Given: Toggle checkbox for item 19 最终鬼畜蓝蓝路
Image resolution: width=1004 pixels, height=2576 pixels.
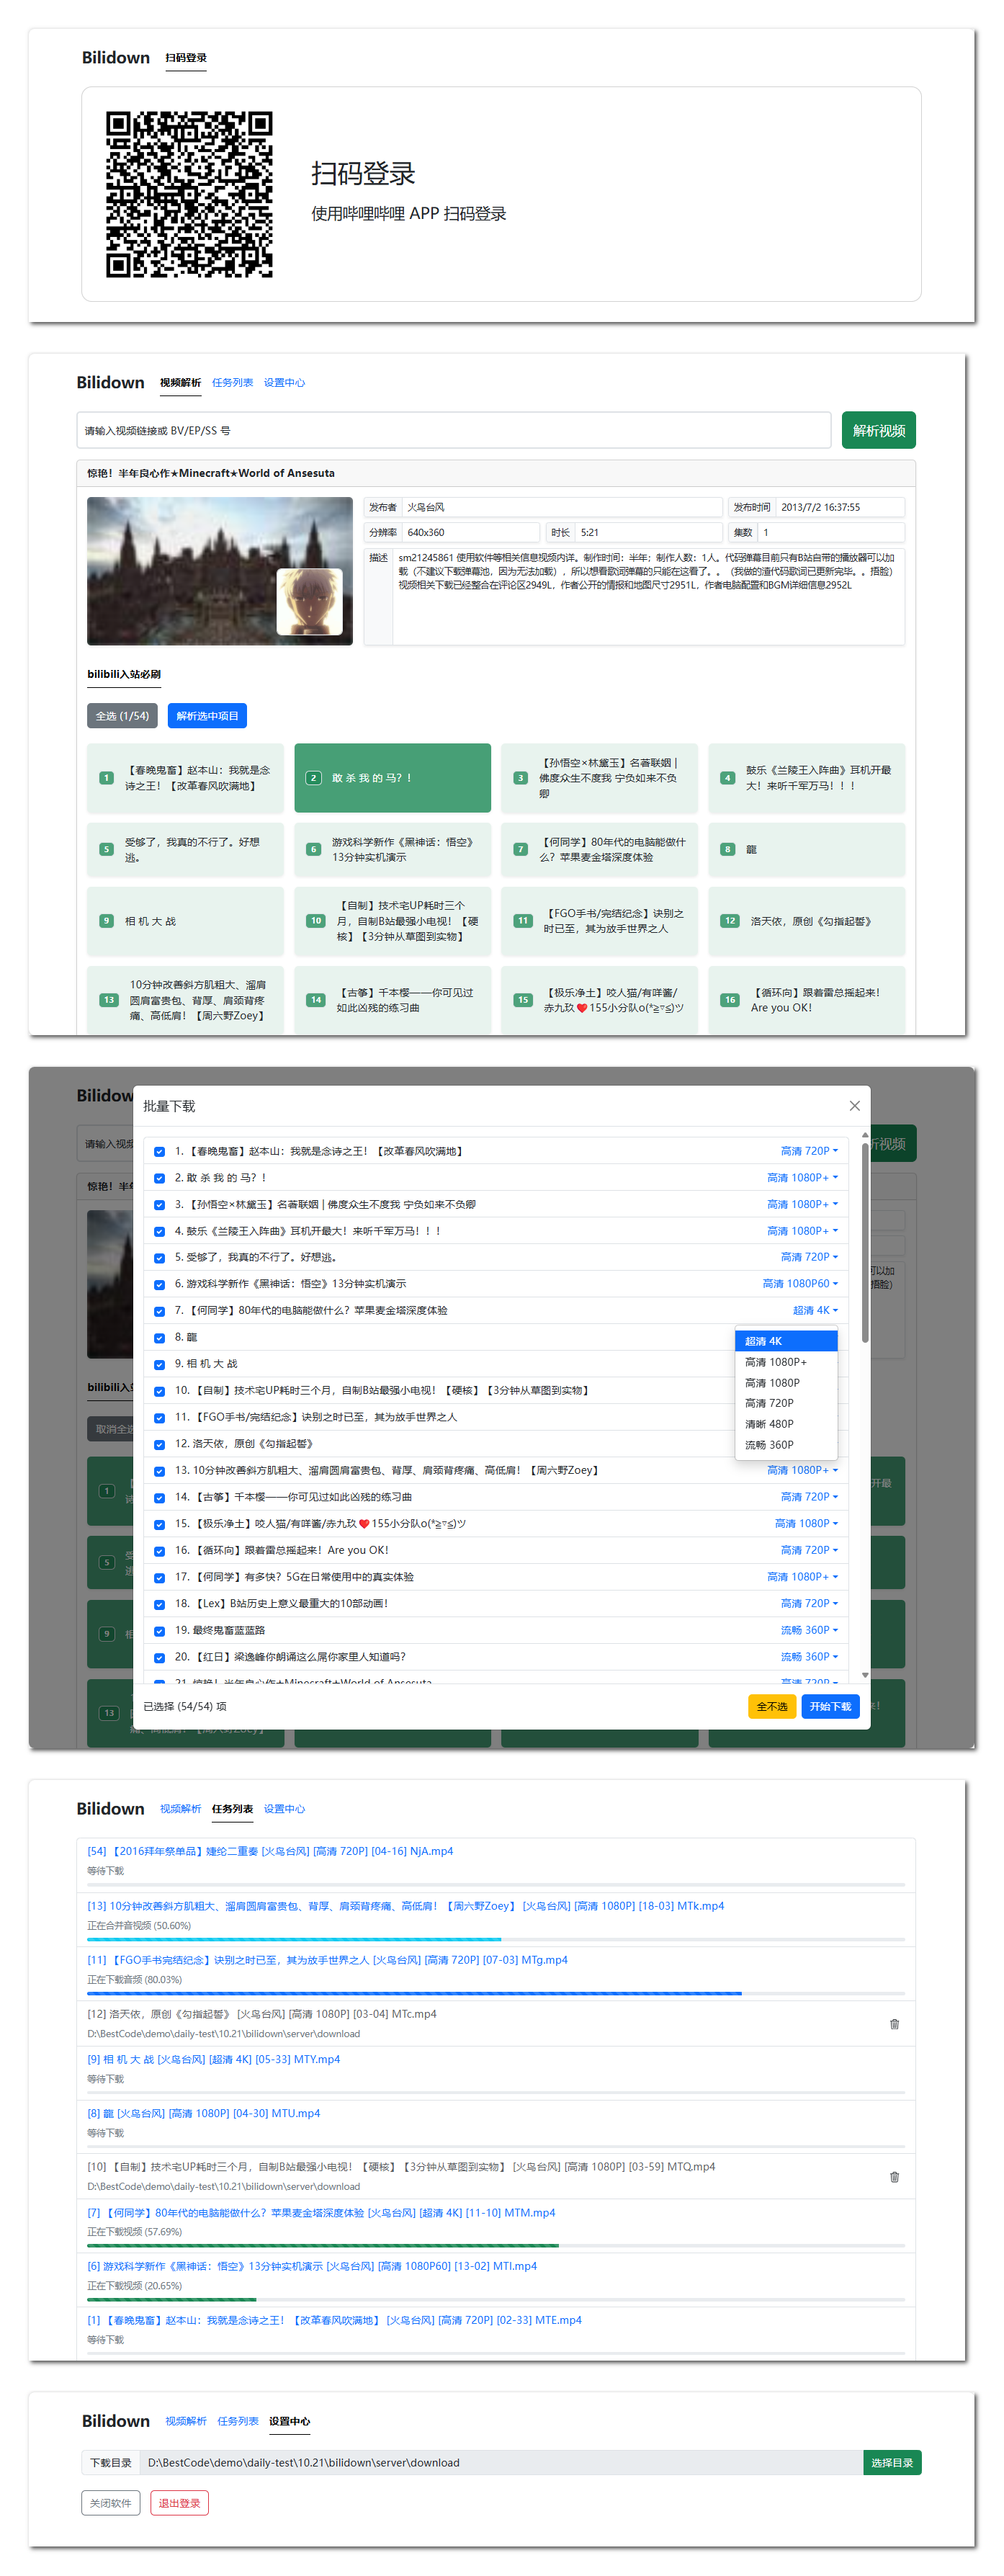Looking at the screenshot, I should pos(160,1630).
